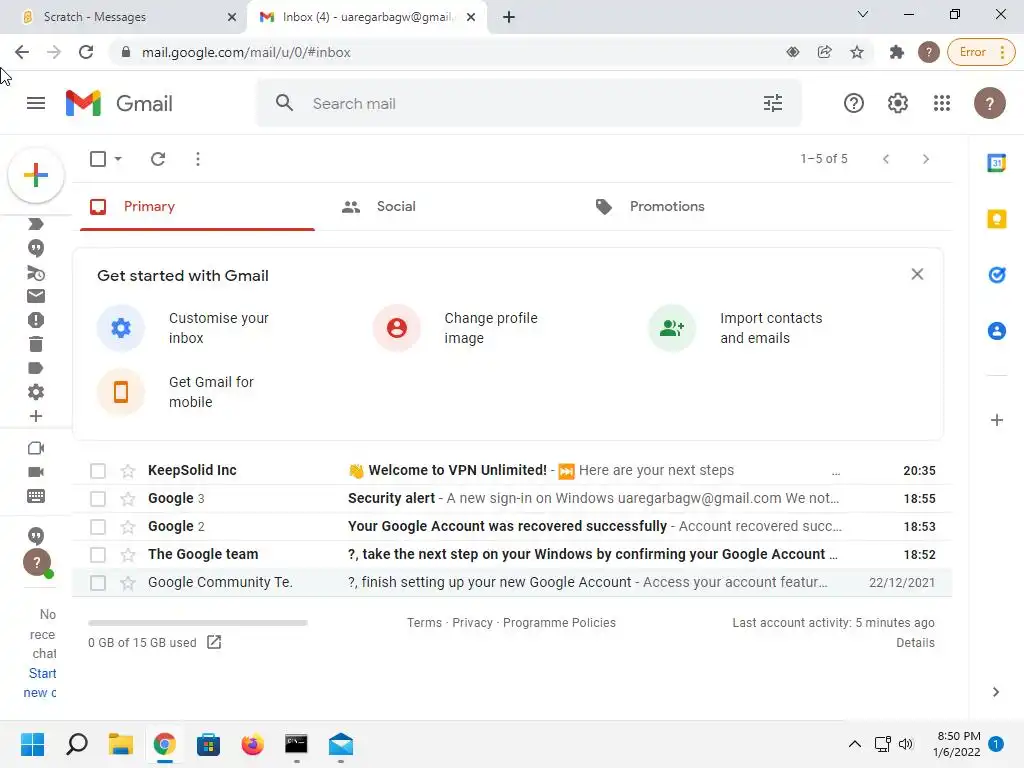The image size is (1024, 768).
Task: Click Details under last account activity
Action: point(915,643)
